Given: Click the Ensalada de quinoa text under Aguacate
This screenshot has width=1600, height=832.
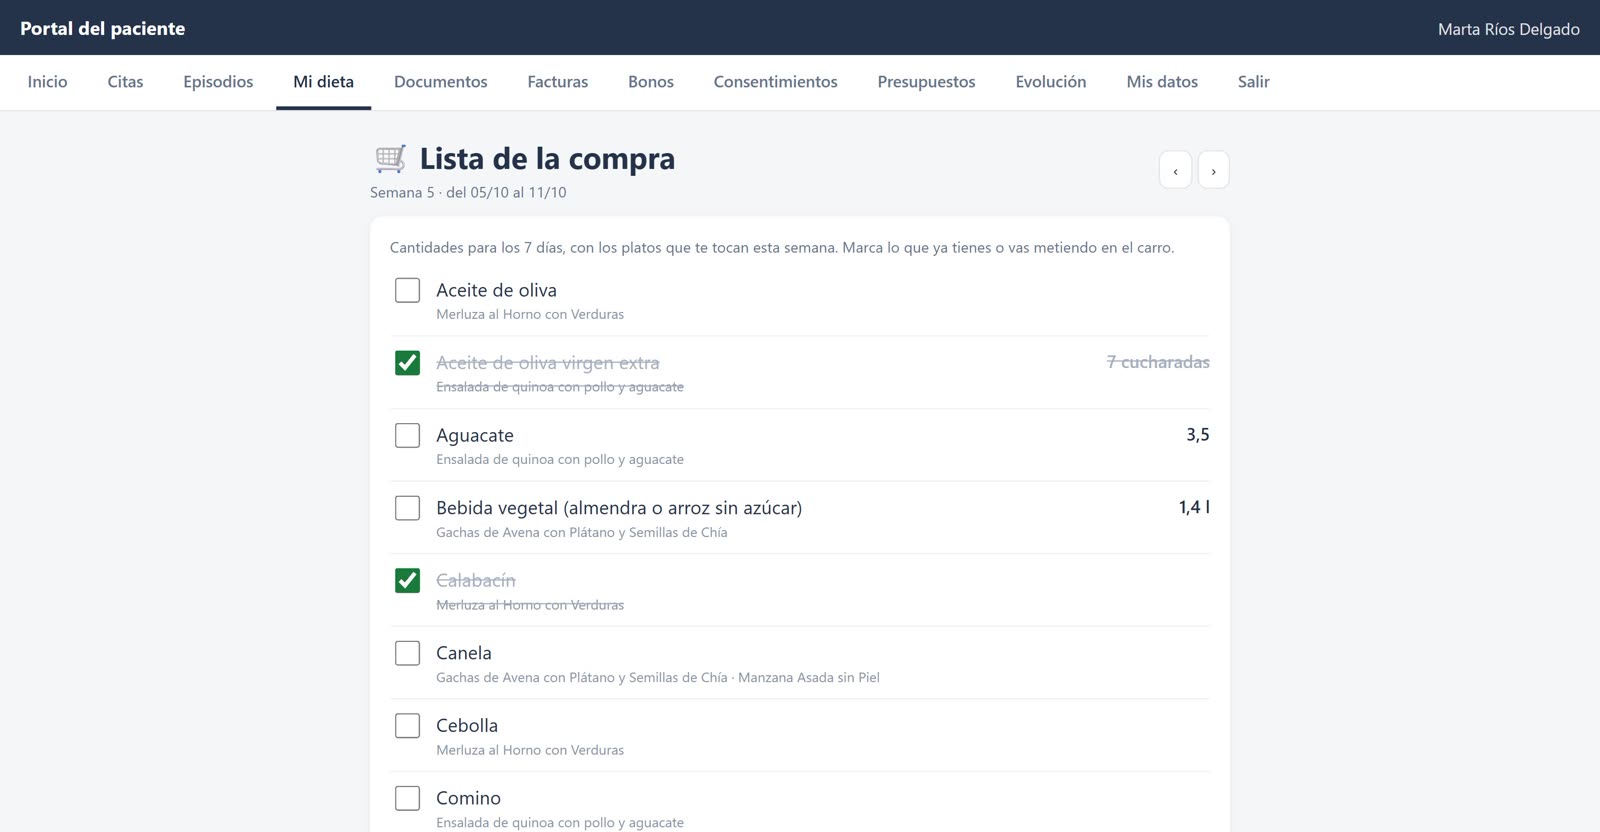Looking at the screenshot, I should 560,459.
